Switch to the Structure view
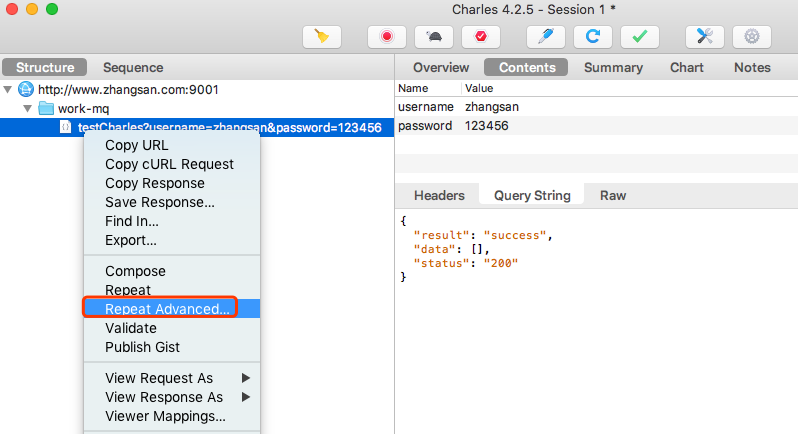798x434 pixels. [45, 67]
